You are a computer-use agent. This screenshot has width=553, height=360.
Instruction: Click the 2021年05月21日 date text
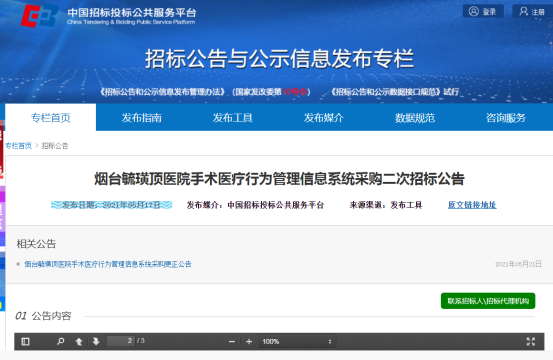coord(518,264)
